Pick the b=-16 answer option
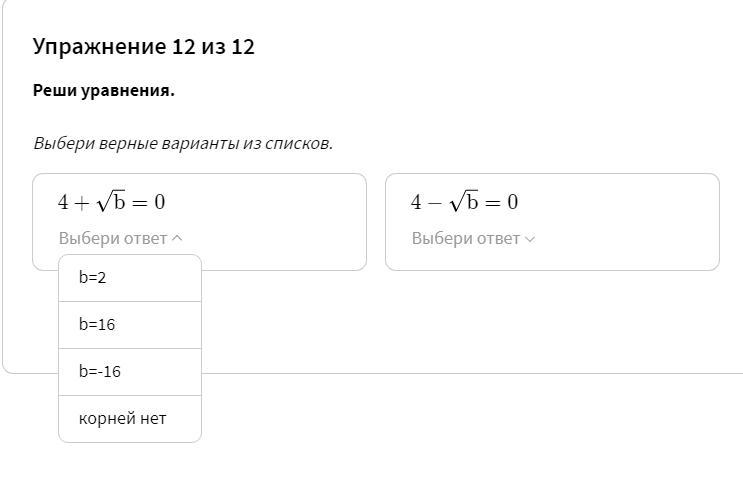743x484 pixels. point(130,372)
